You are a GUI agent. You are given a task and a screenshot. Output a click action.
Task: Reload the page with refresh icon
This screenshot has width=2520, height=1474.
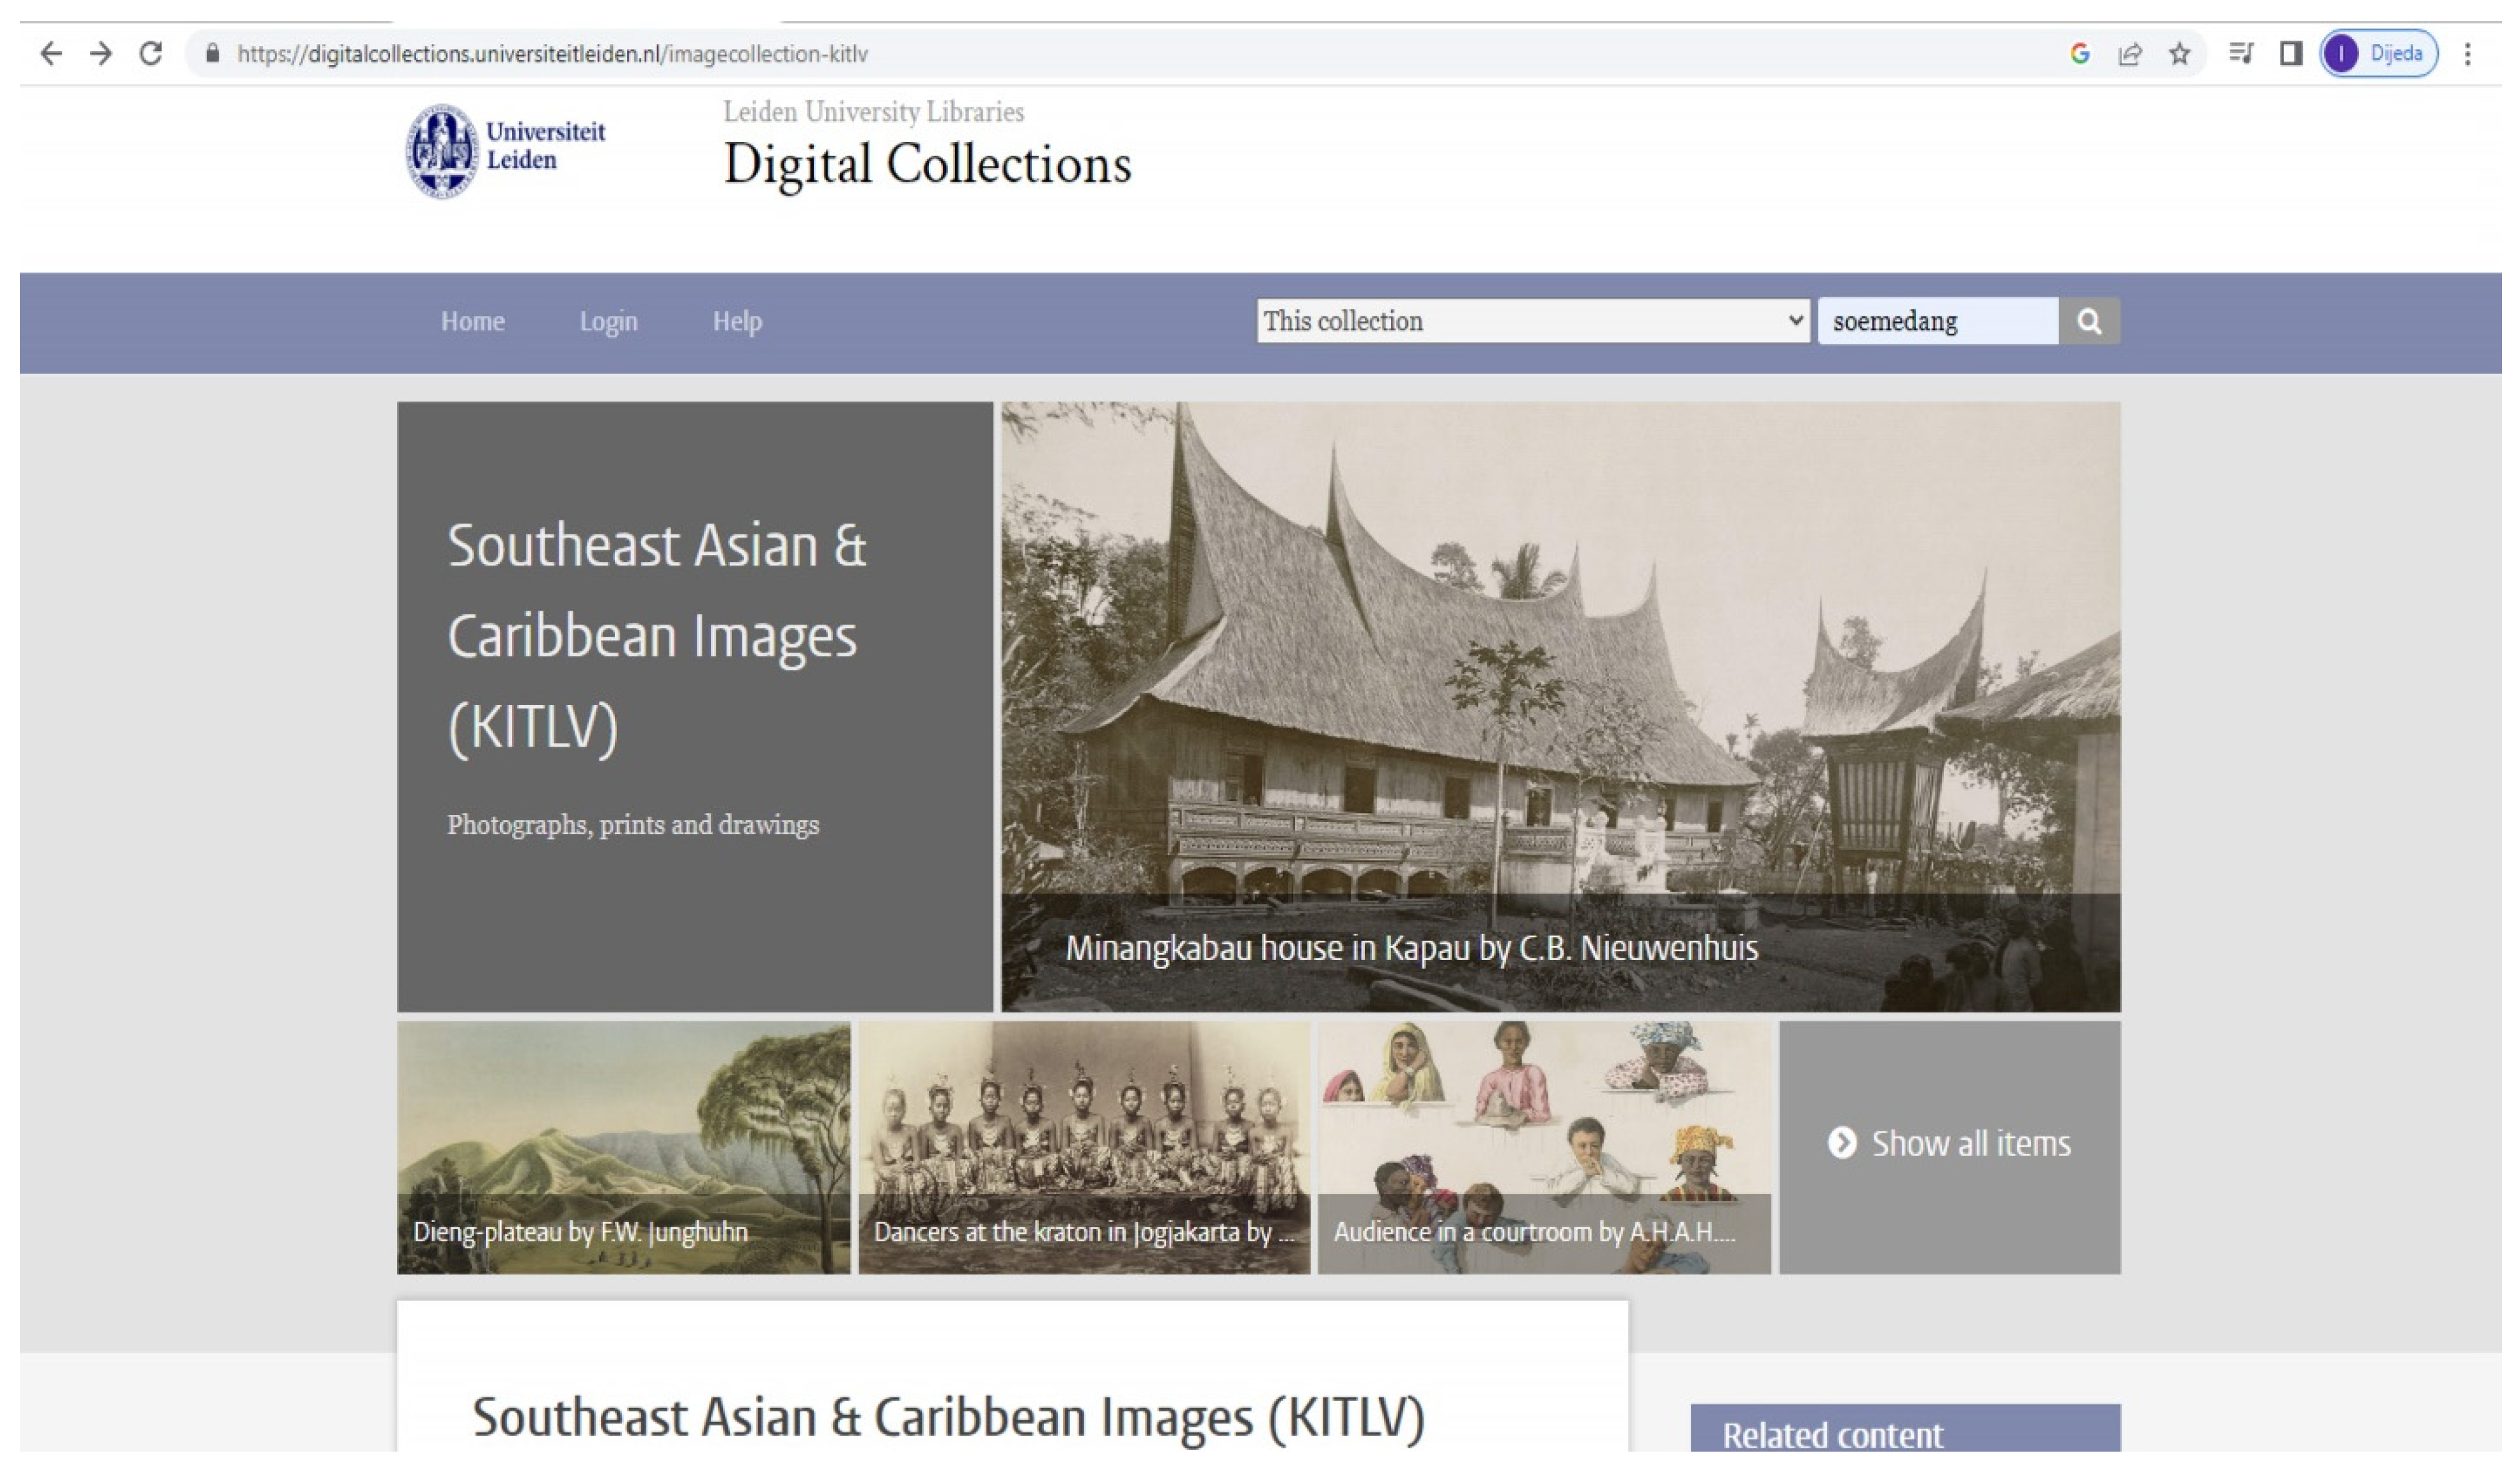pos(151,53)
